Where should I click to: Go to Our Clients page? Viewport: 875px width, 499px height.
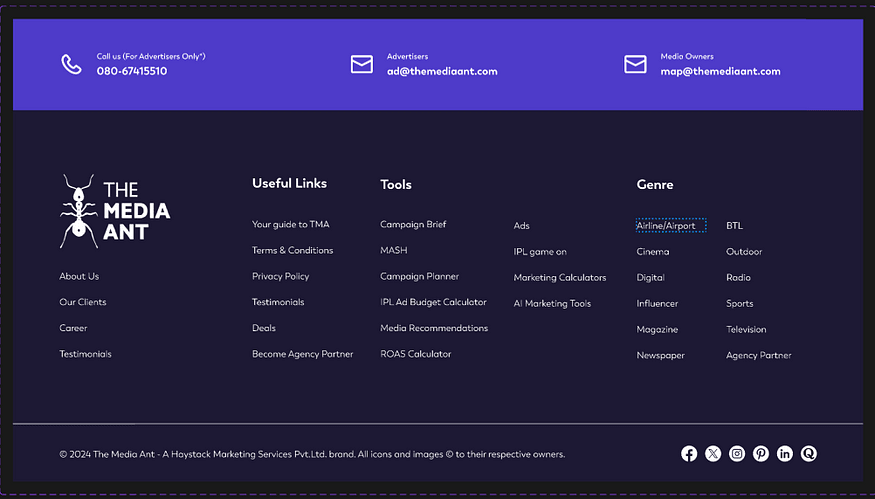(x=83, y=302)
